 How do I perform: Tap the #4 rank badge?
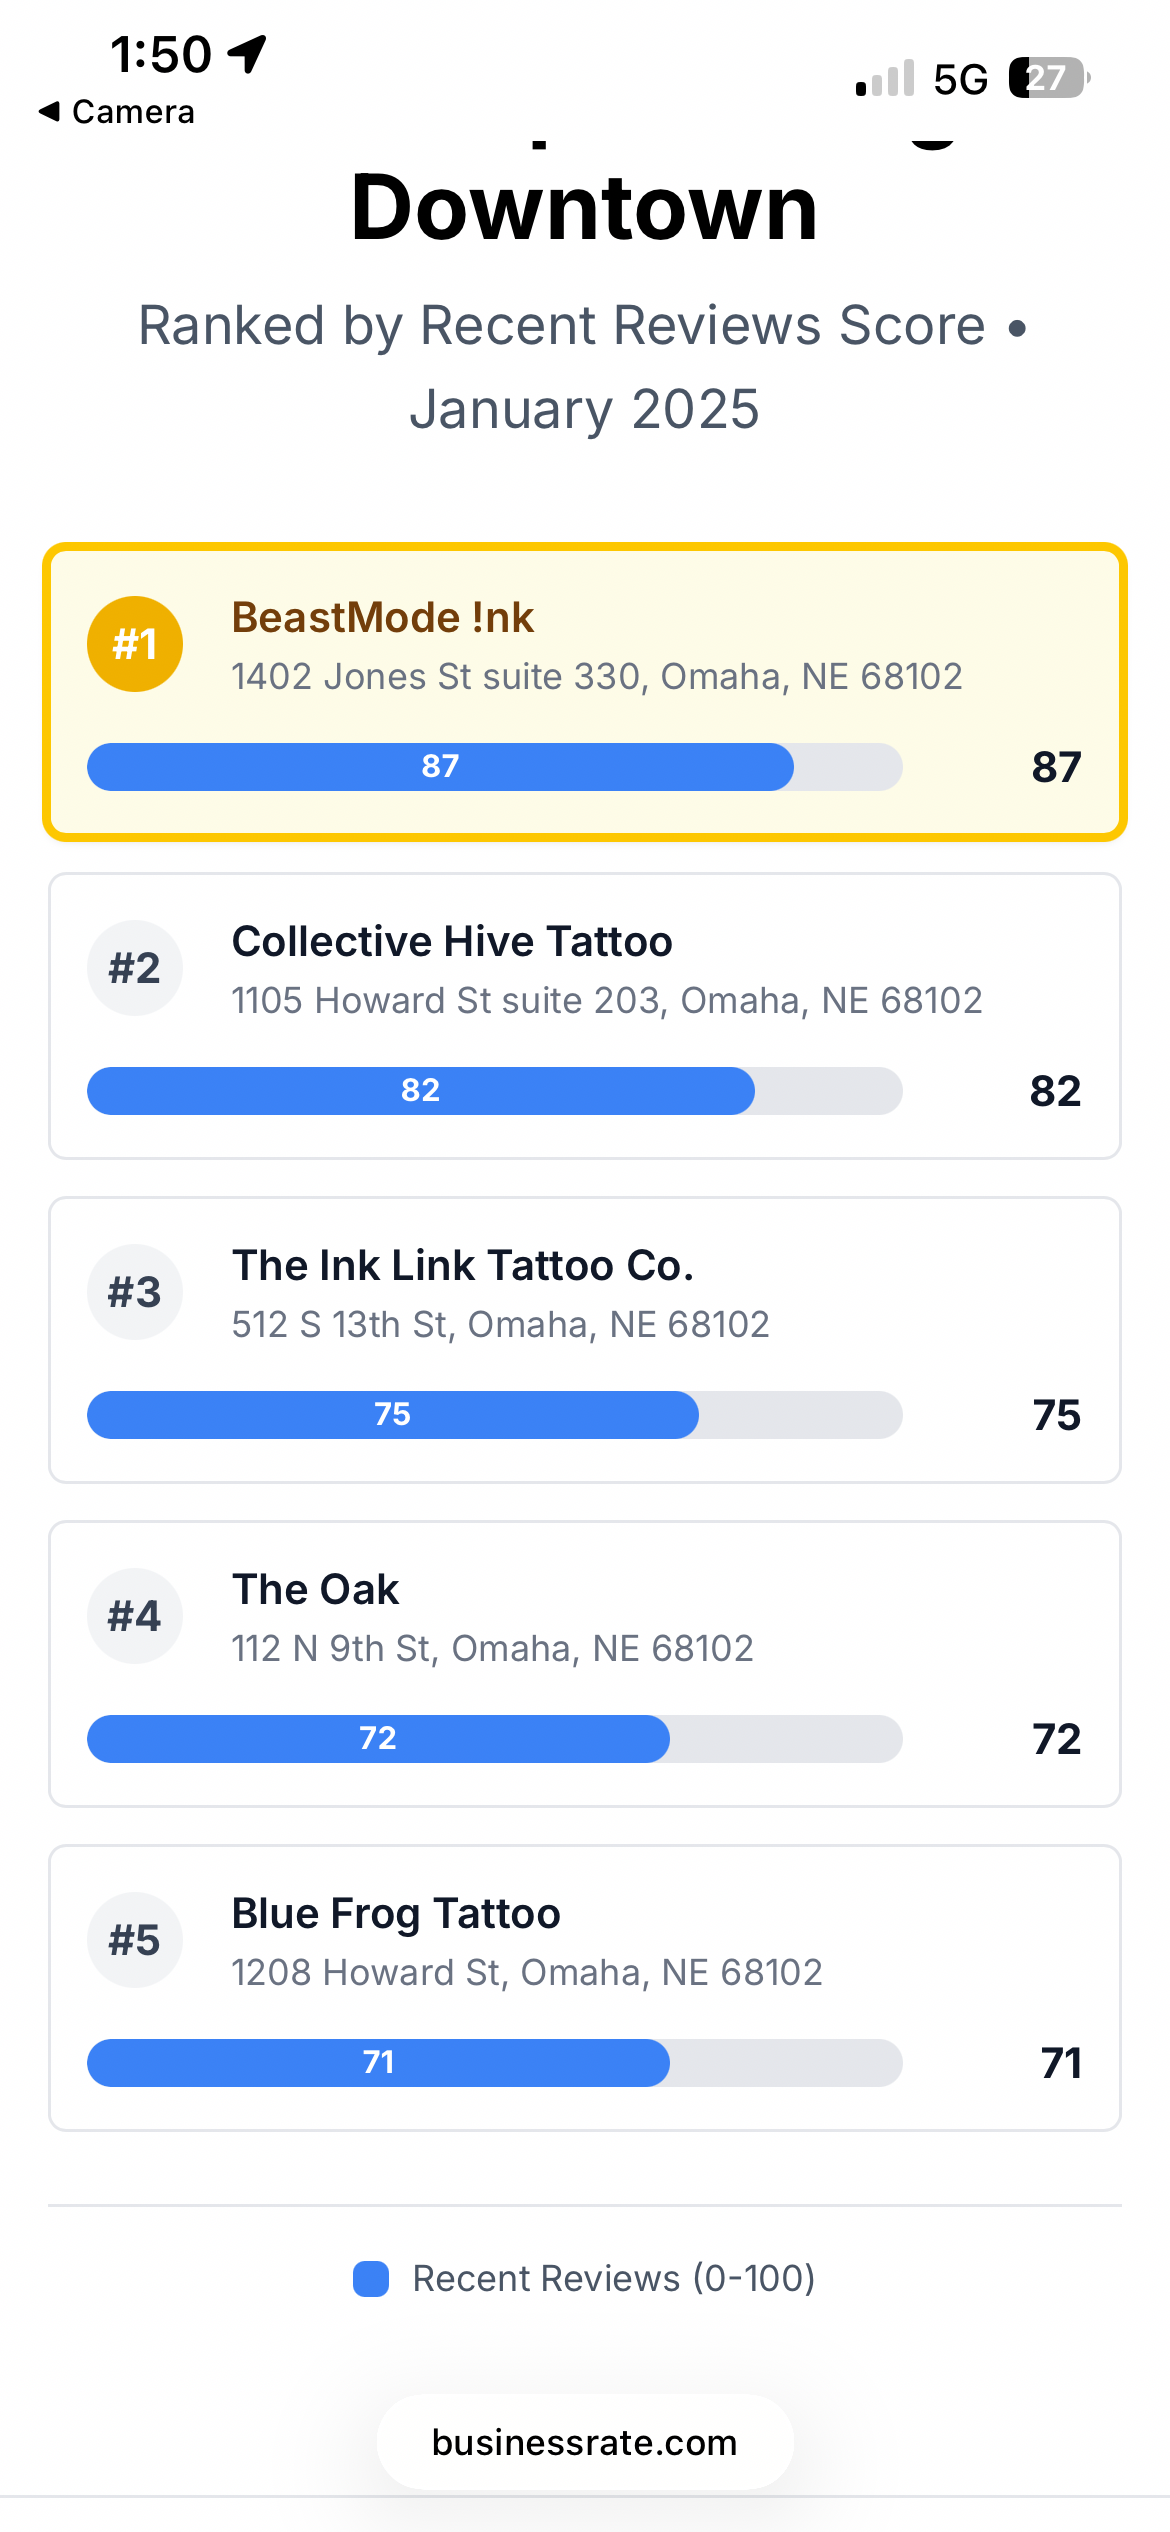pyautogui.click(x=135, y=1616)
